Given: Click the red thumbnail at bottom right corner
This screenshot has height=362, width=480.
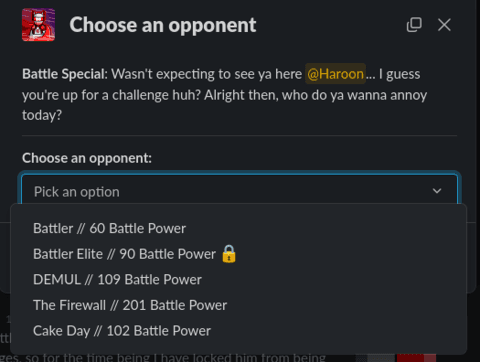Looking at the screenshot, I should [x=416, y=358].
